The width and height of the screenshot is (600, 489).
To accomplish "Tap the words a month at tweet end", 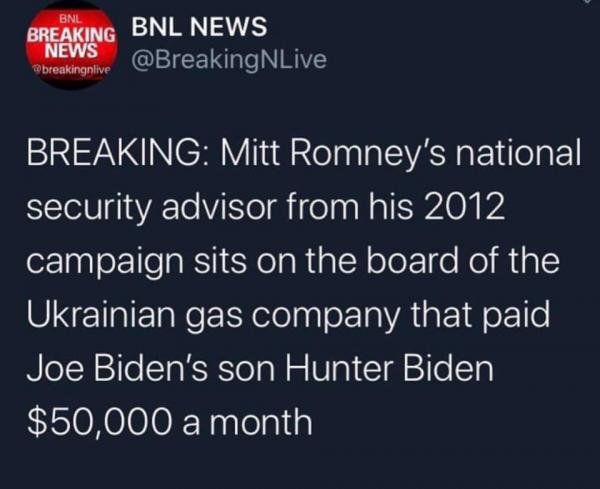I will [247, 423].
